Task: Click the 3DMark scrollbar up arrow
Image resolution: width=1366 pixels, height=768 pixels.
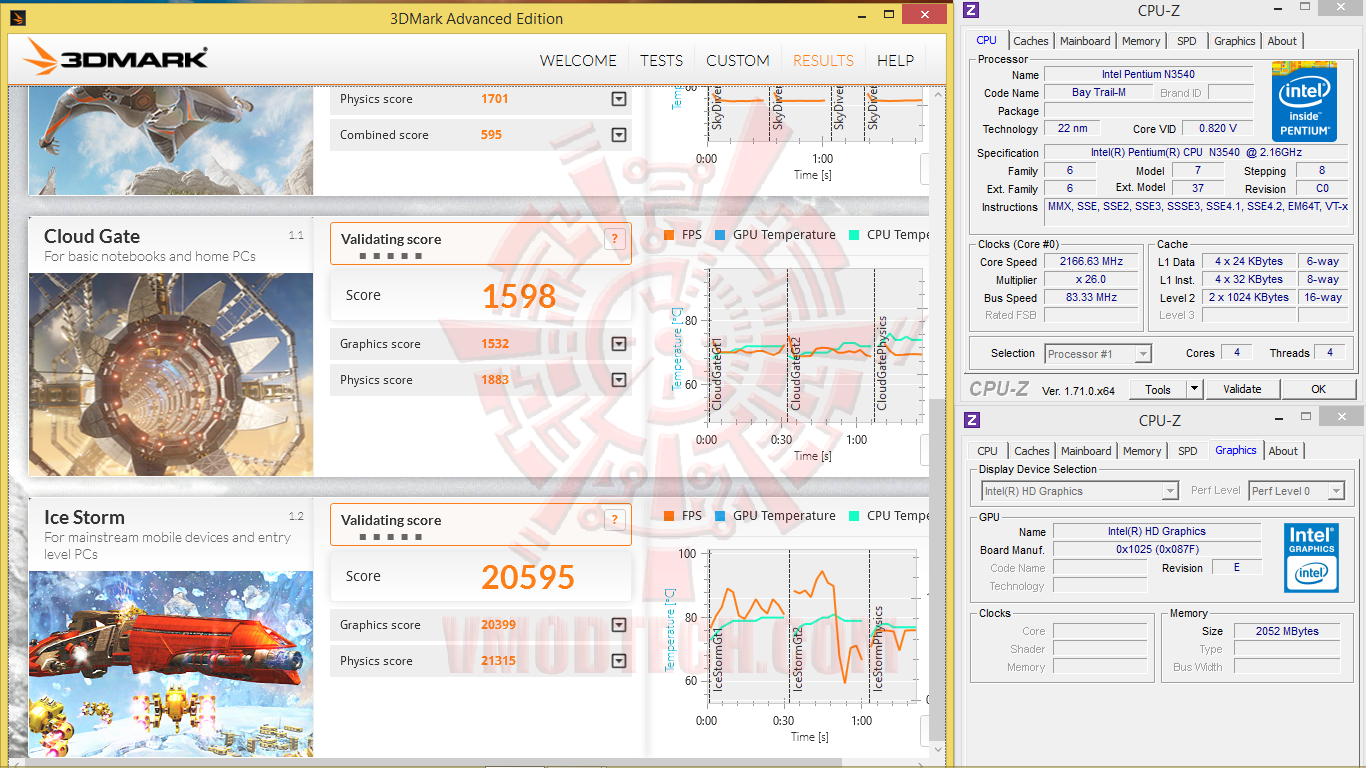Action: [936, 94]
